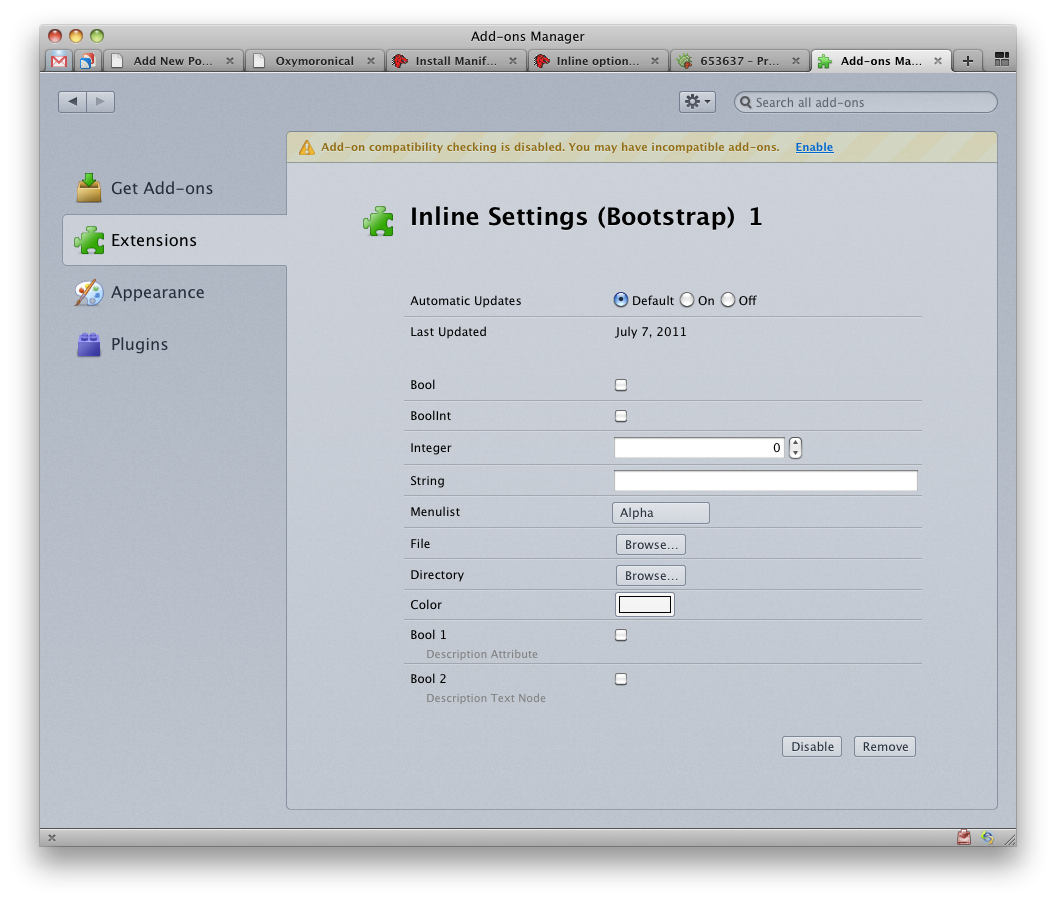Select Default for Automatic Updates

click(620, 300)
